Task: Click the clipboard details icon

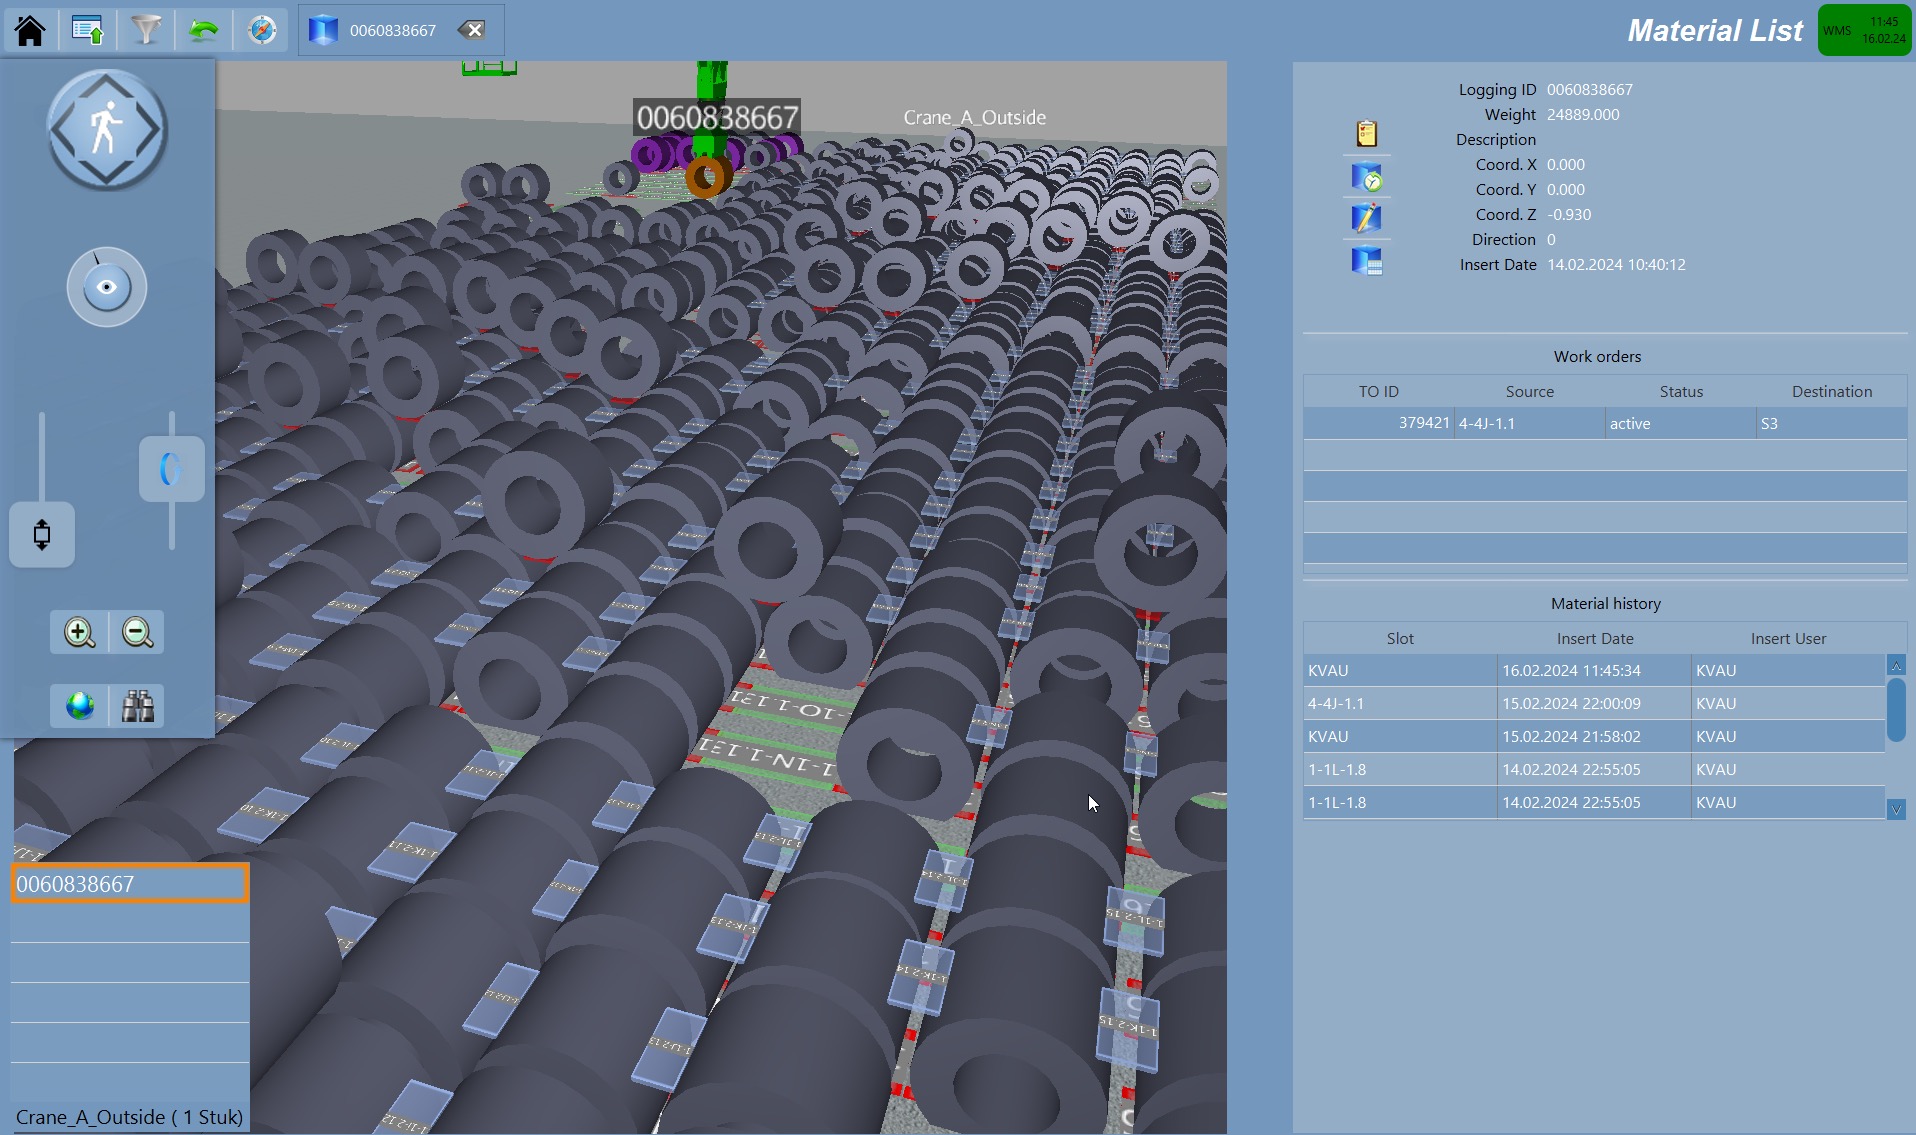Action: (x=1368, y=134)
